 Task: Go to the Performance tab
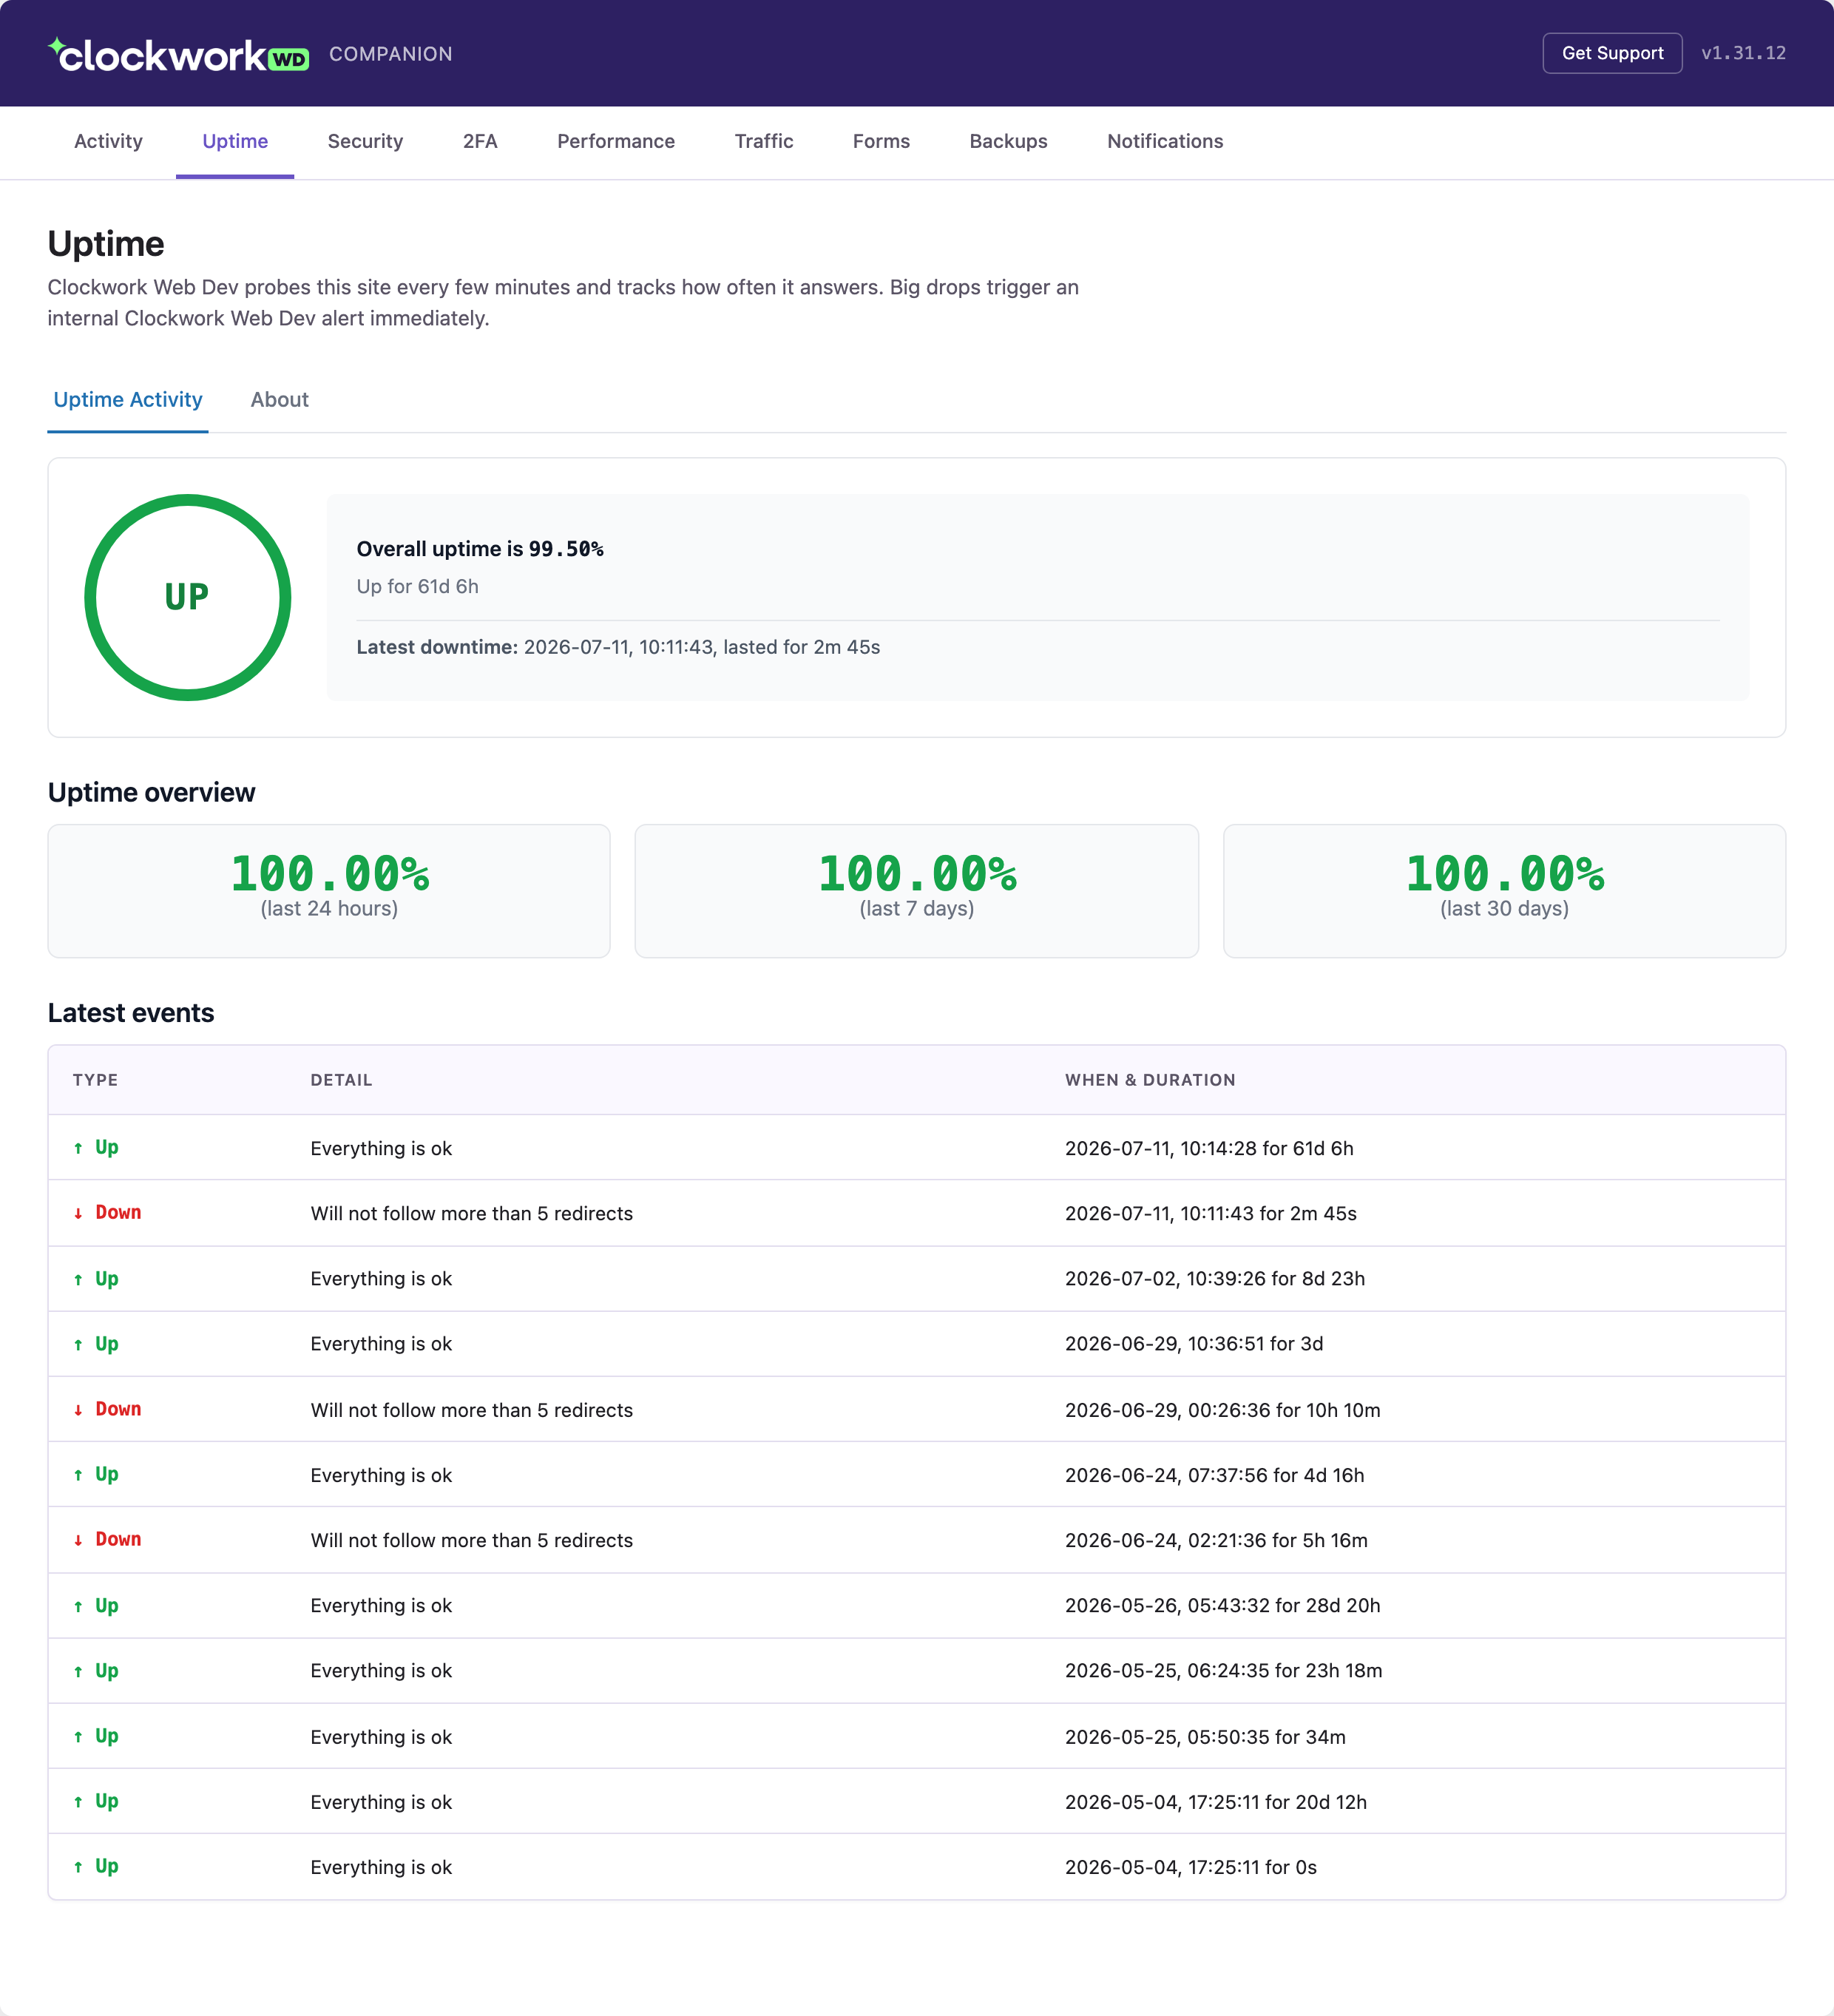[x=616, y=141]
